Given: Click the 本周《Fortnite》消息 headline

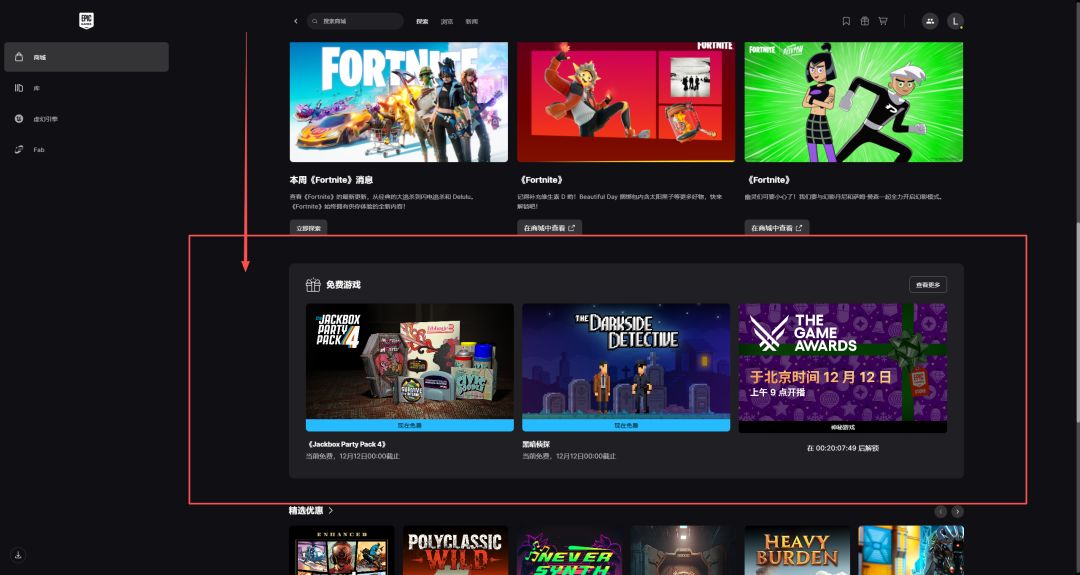Looking at the screenshot, I should (331, 180).
